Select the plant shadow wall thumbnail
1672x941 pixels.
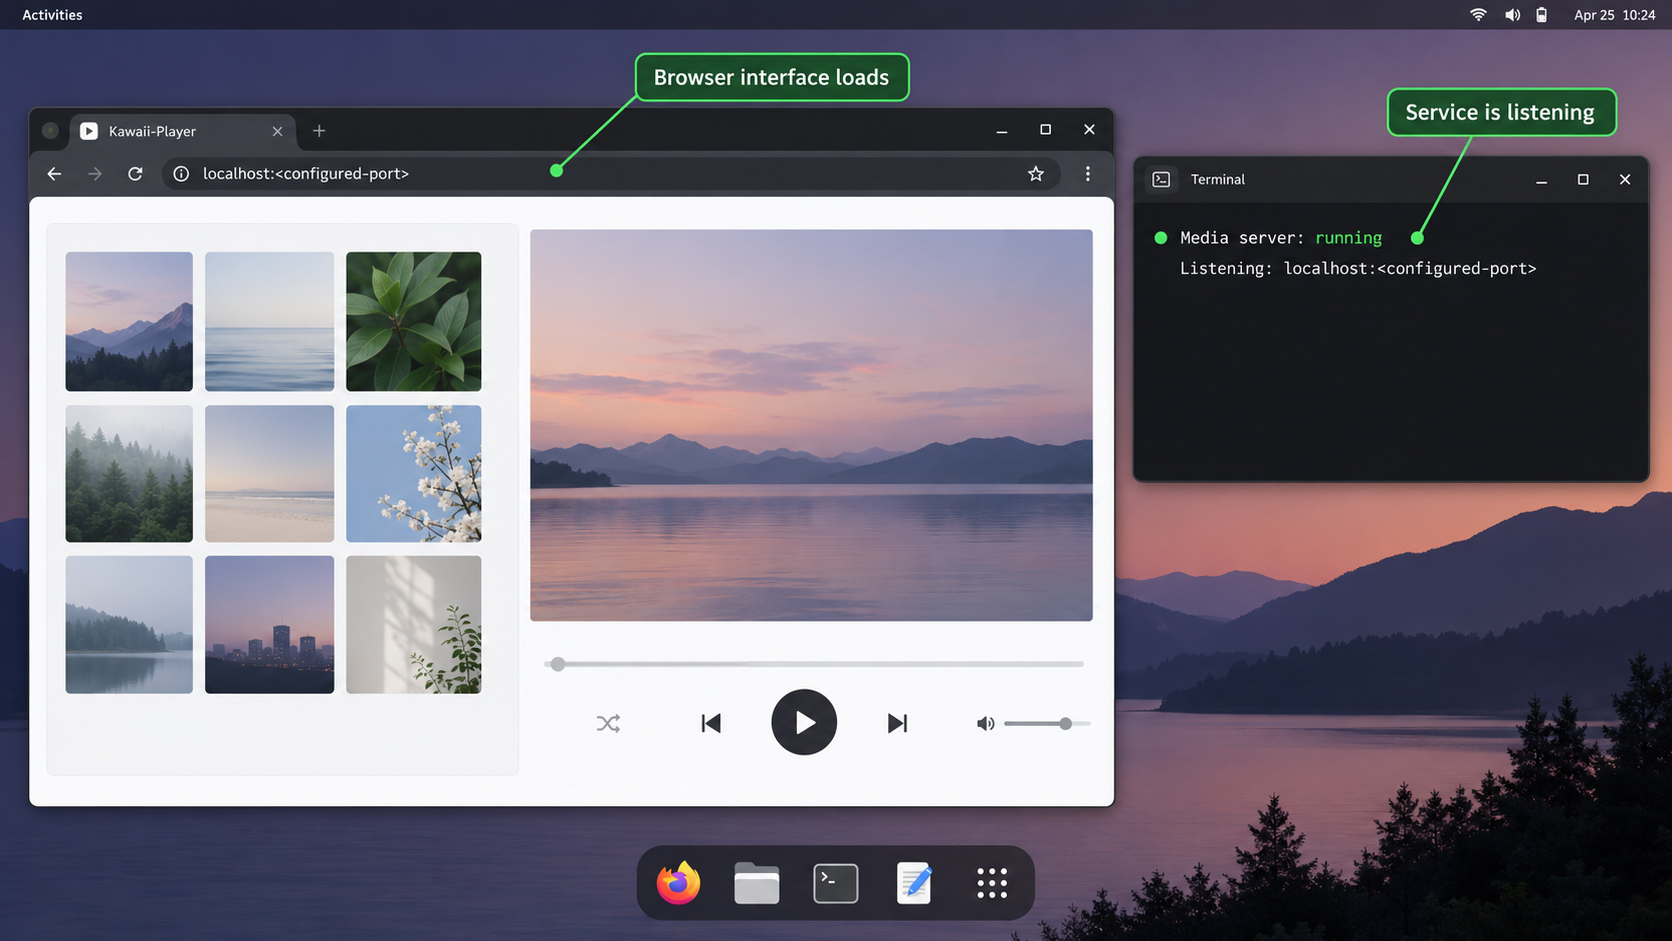tap(413, 624)
